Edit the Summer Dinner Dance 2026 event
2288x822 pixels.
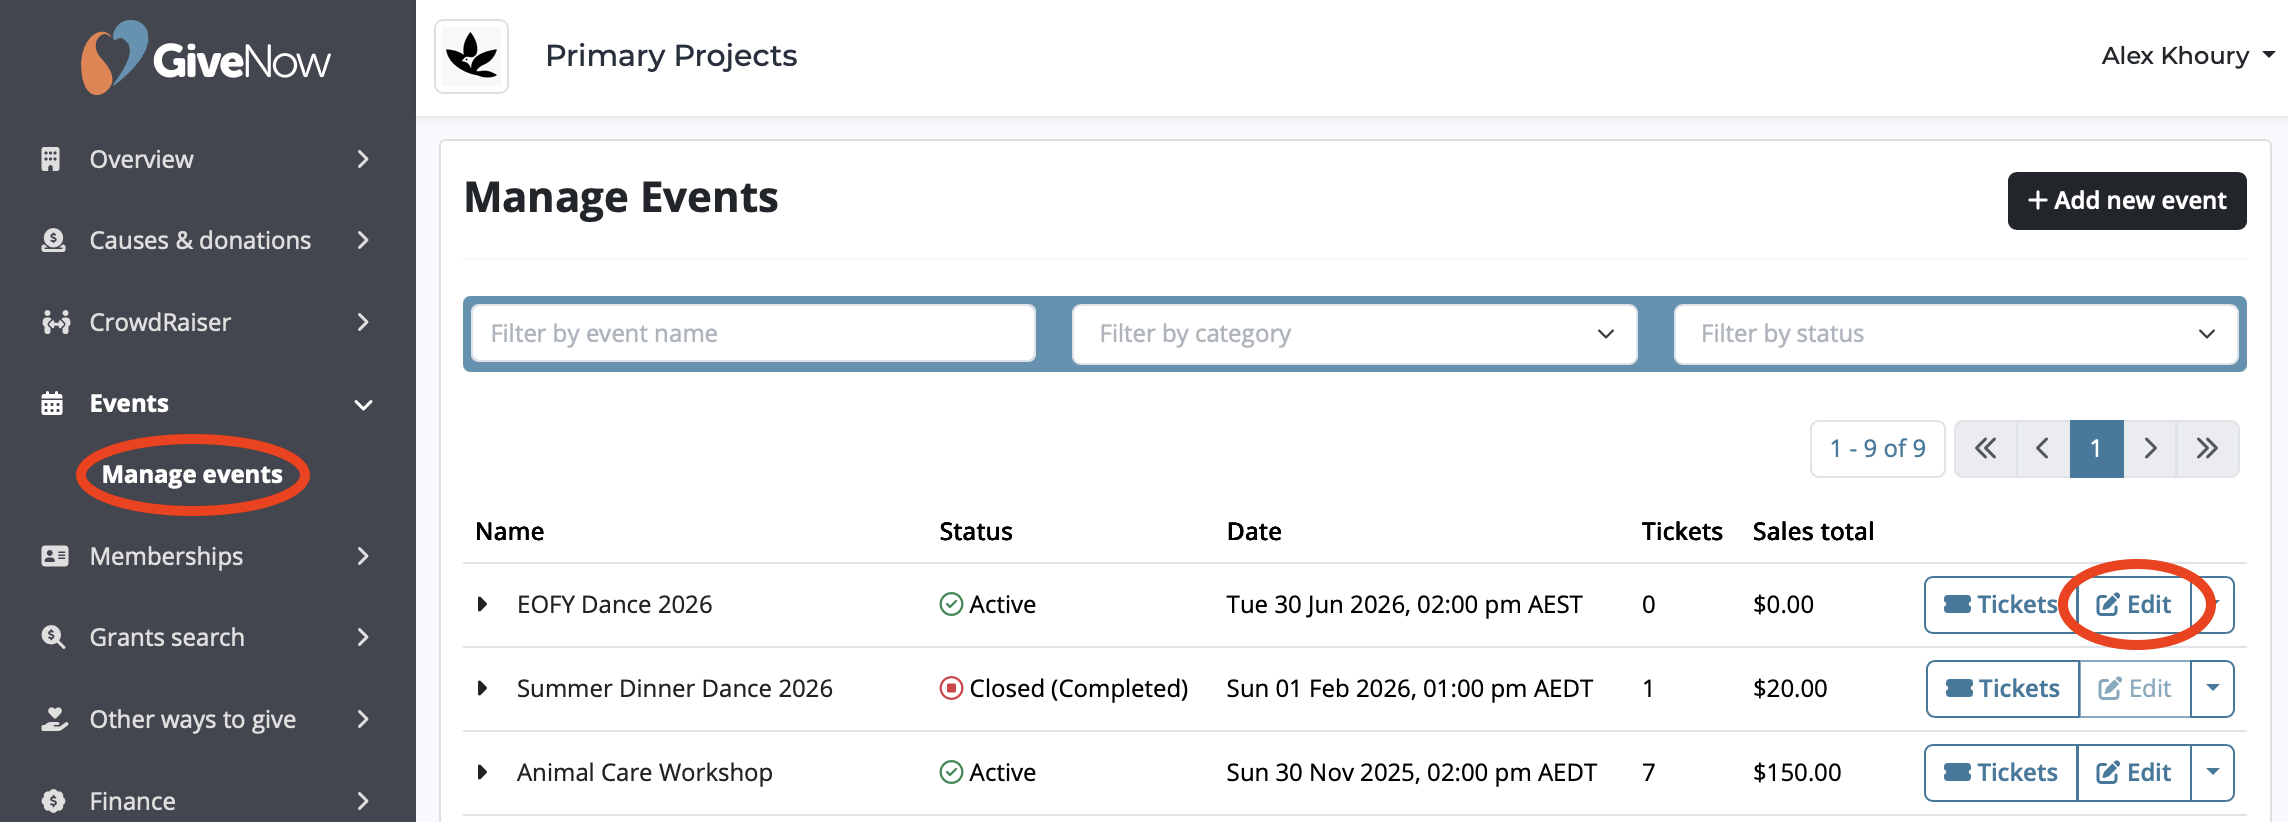(2135, 688)
